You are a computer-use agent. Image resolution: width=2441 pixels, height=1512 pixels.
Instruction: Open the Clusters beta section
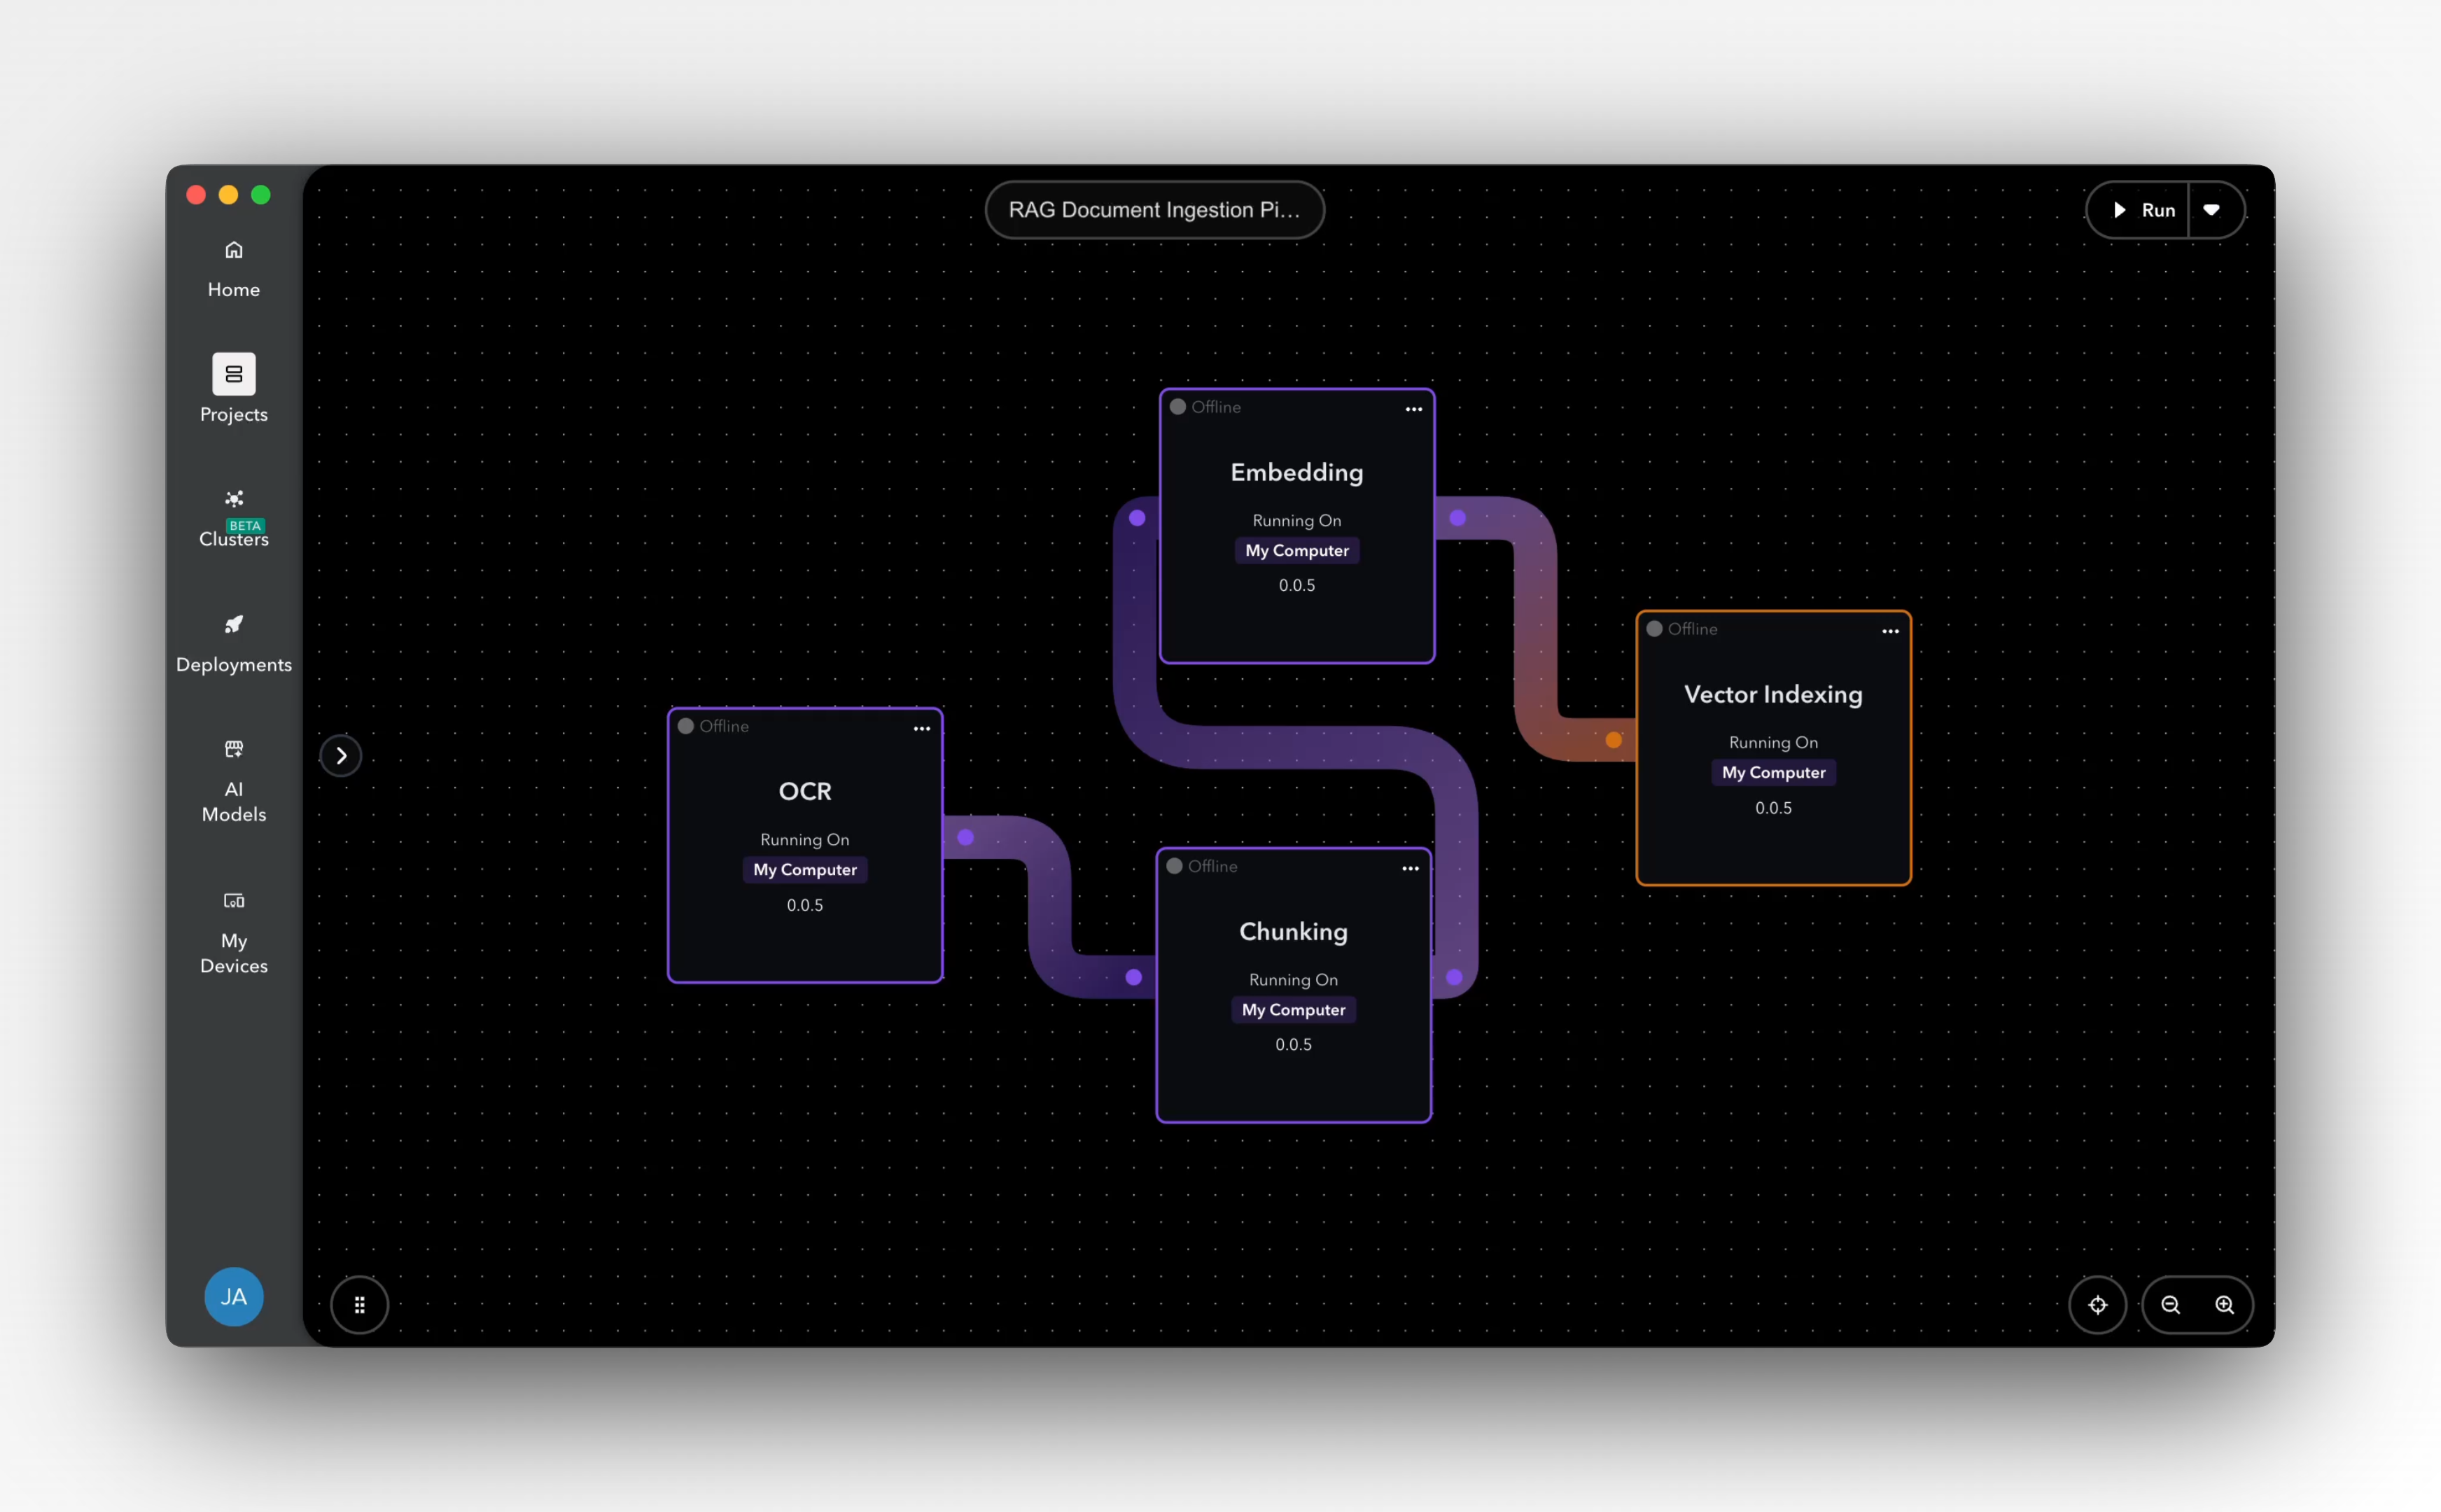tap(233, 519)
